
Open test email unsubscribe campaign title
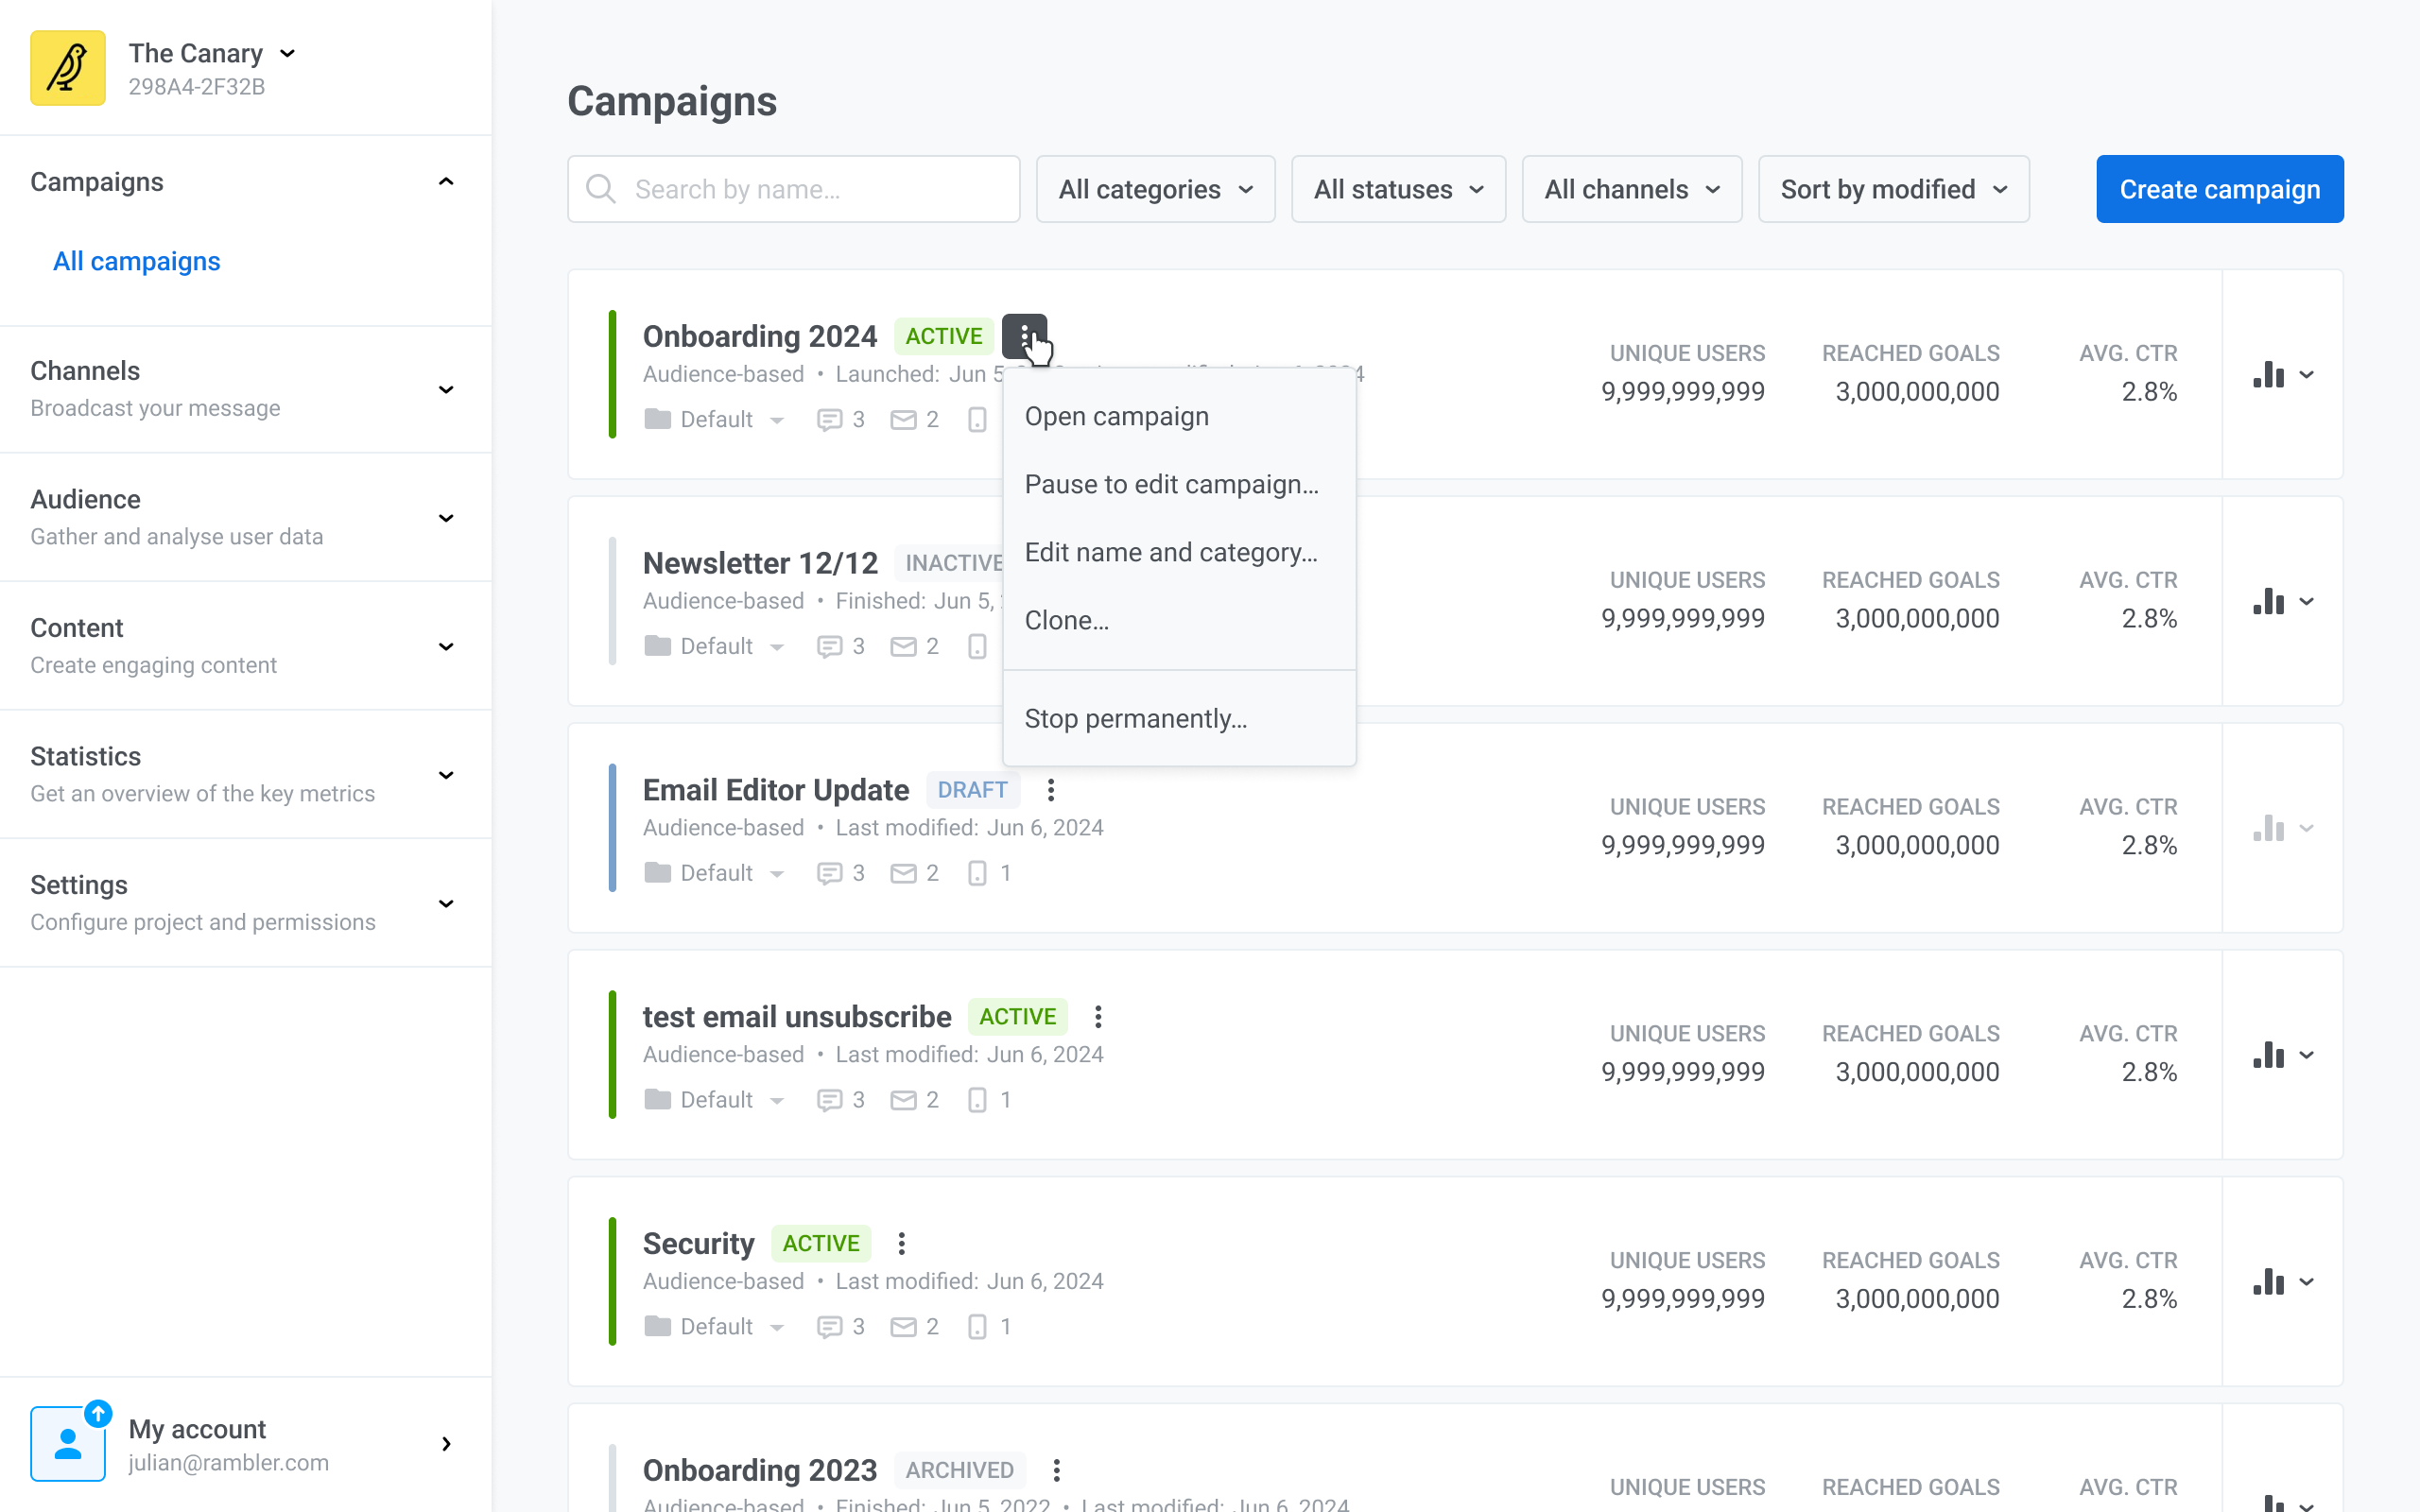coord(797,1017)
